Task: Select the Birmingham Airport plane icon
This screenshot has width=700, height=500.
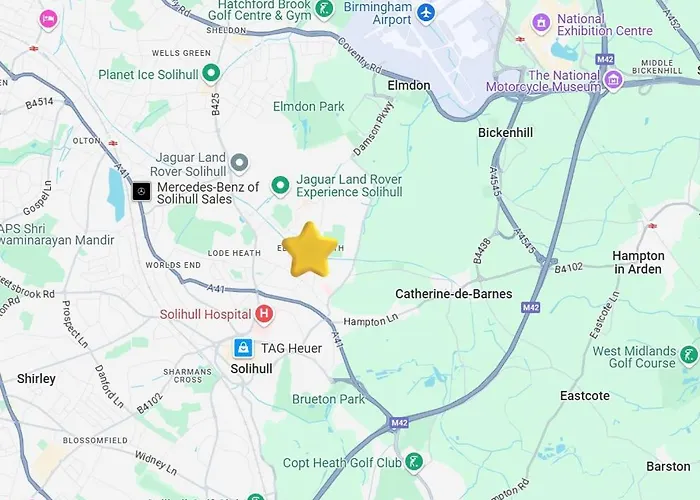Action: pos(426,13)
